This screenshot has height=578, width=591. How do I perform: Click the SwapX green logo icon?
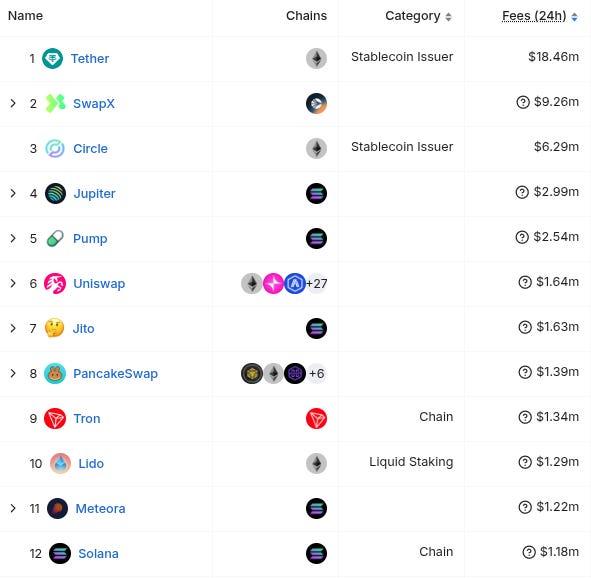(x=55, y=103)
